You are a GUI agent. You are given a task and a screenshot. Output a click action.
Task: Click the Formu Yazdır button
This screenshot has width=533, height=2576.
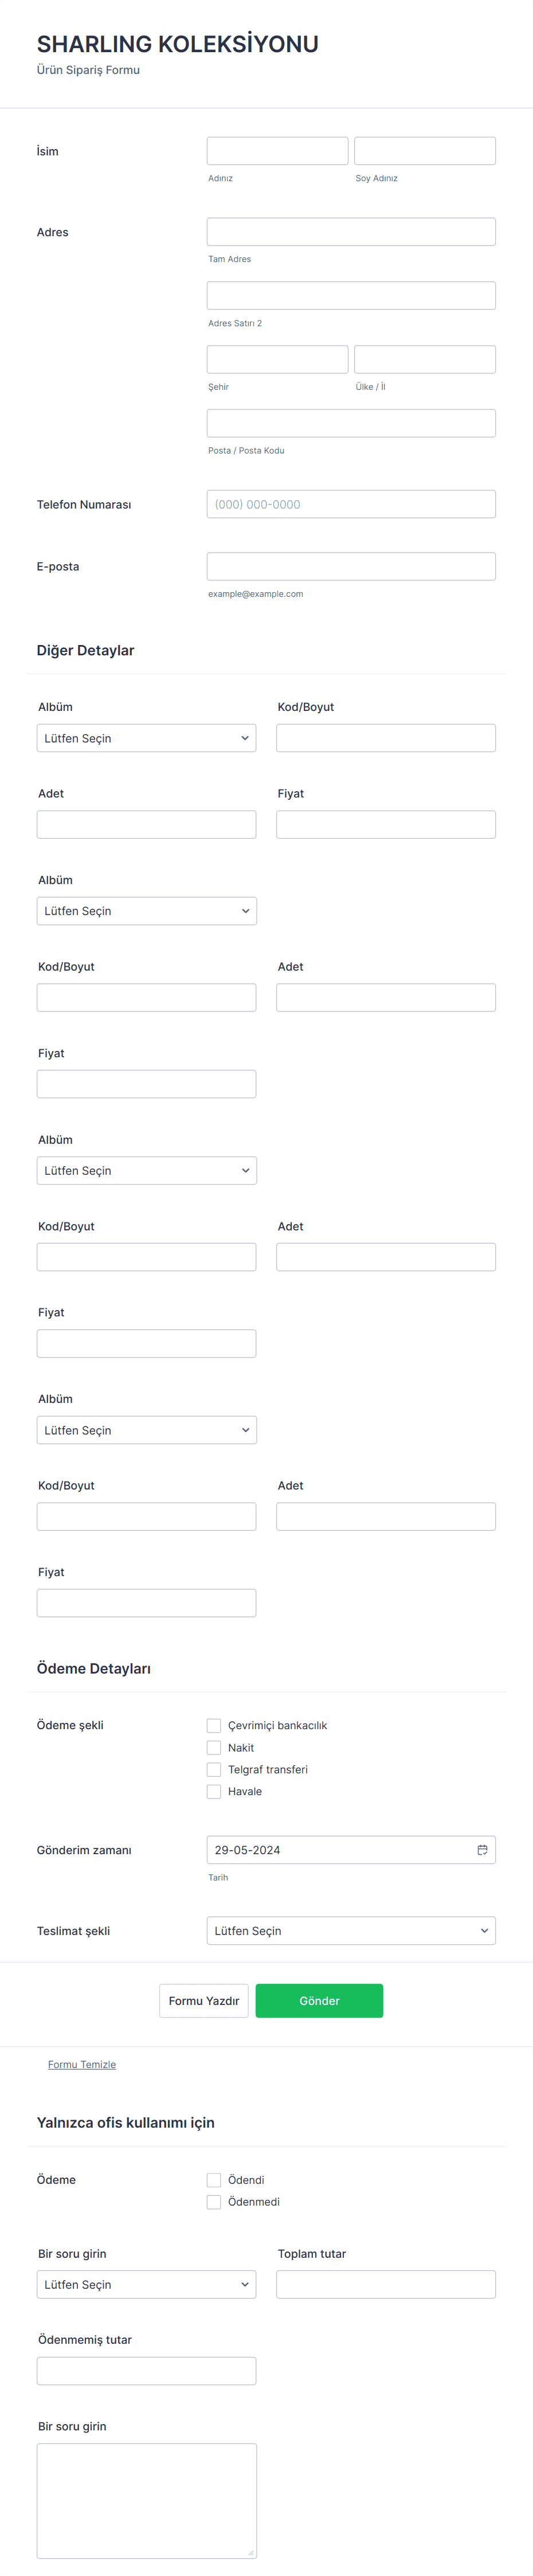204,2000
